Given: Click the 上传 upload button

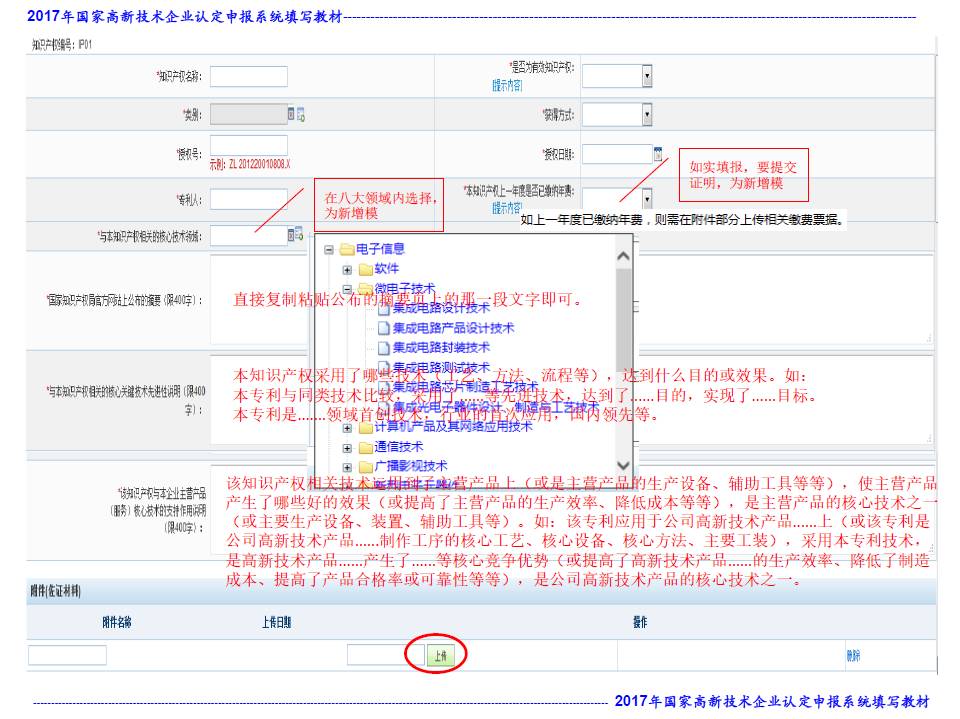Looking at the screenshot, I should coord(441,655).
